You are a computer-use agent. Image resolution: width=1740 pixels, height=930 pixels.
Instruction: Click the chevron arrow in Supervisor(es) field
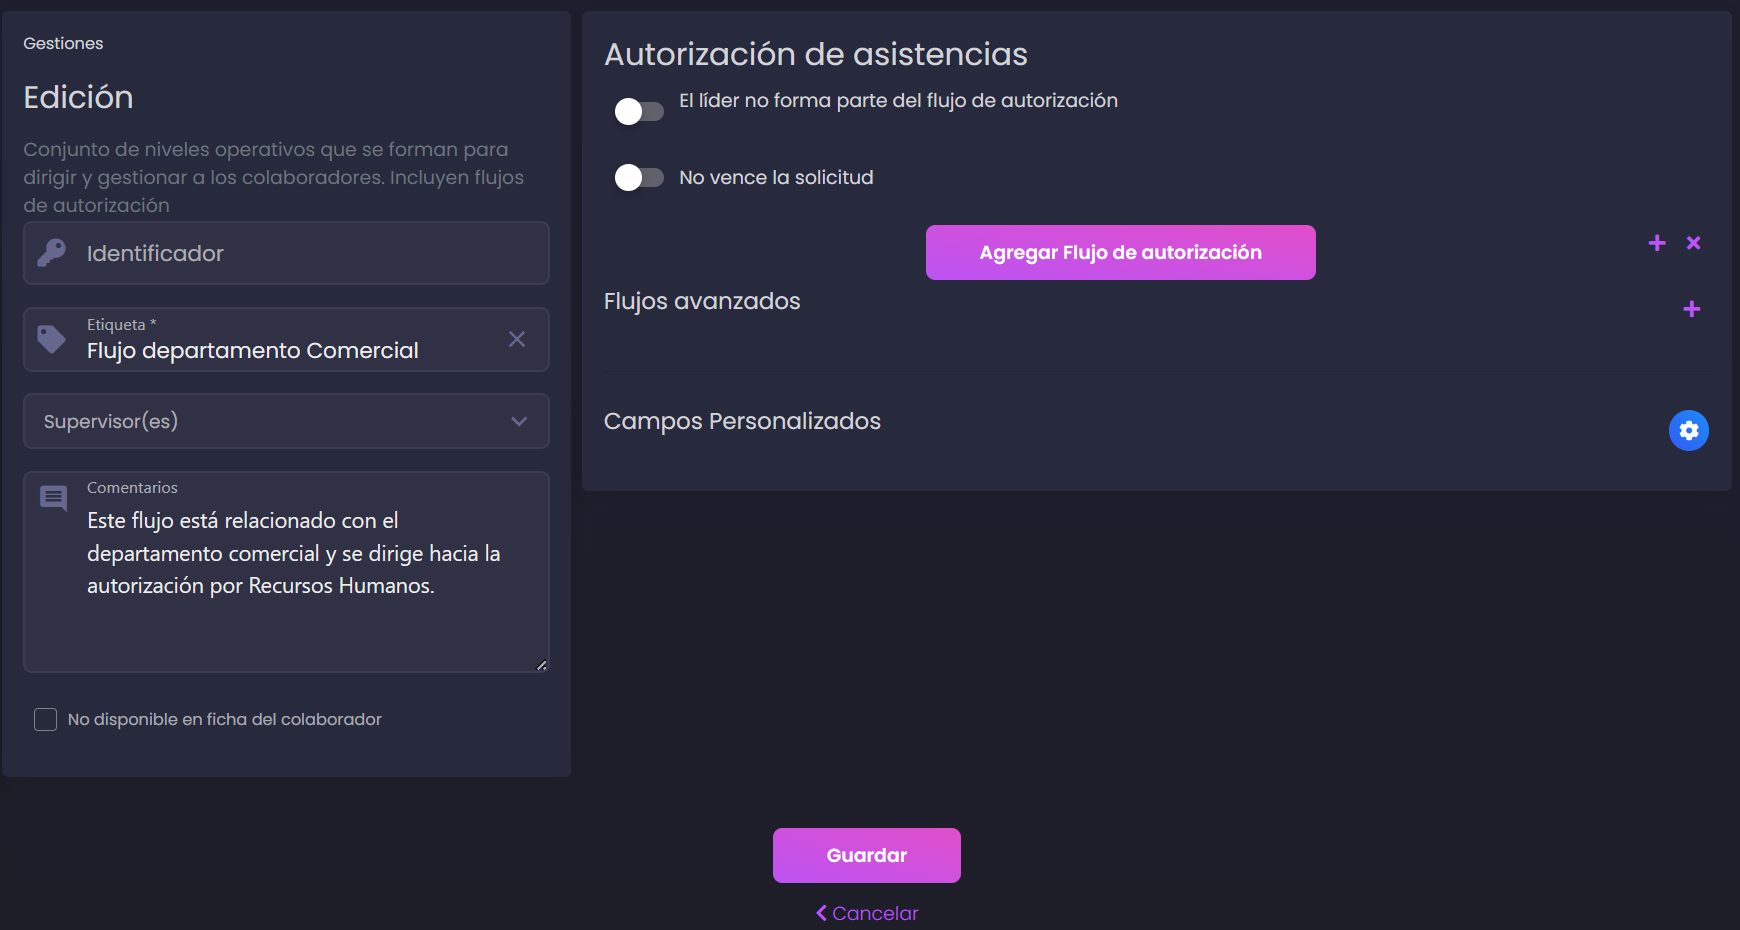pyautogui.click(x=519, y=421)
